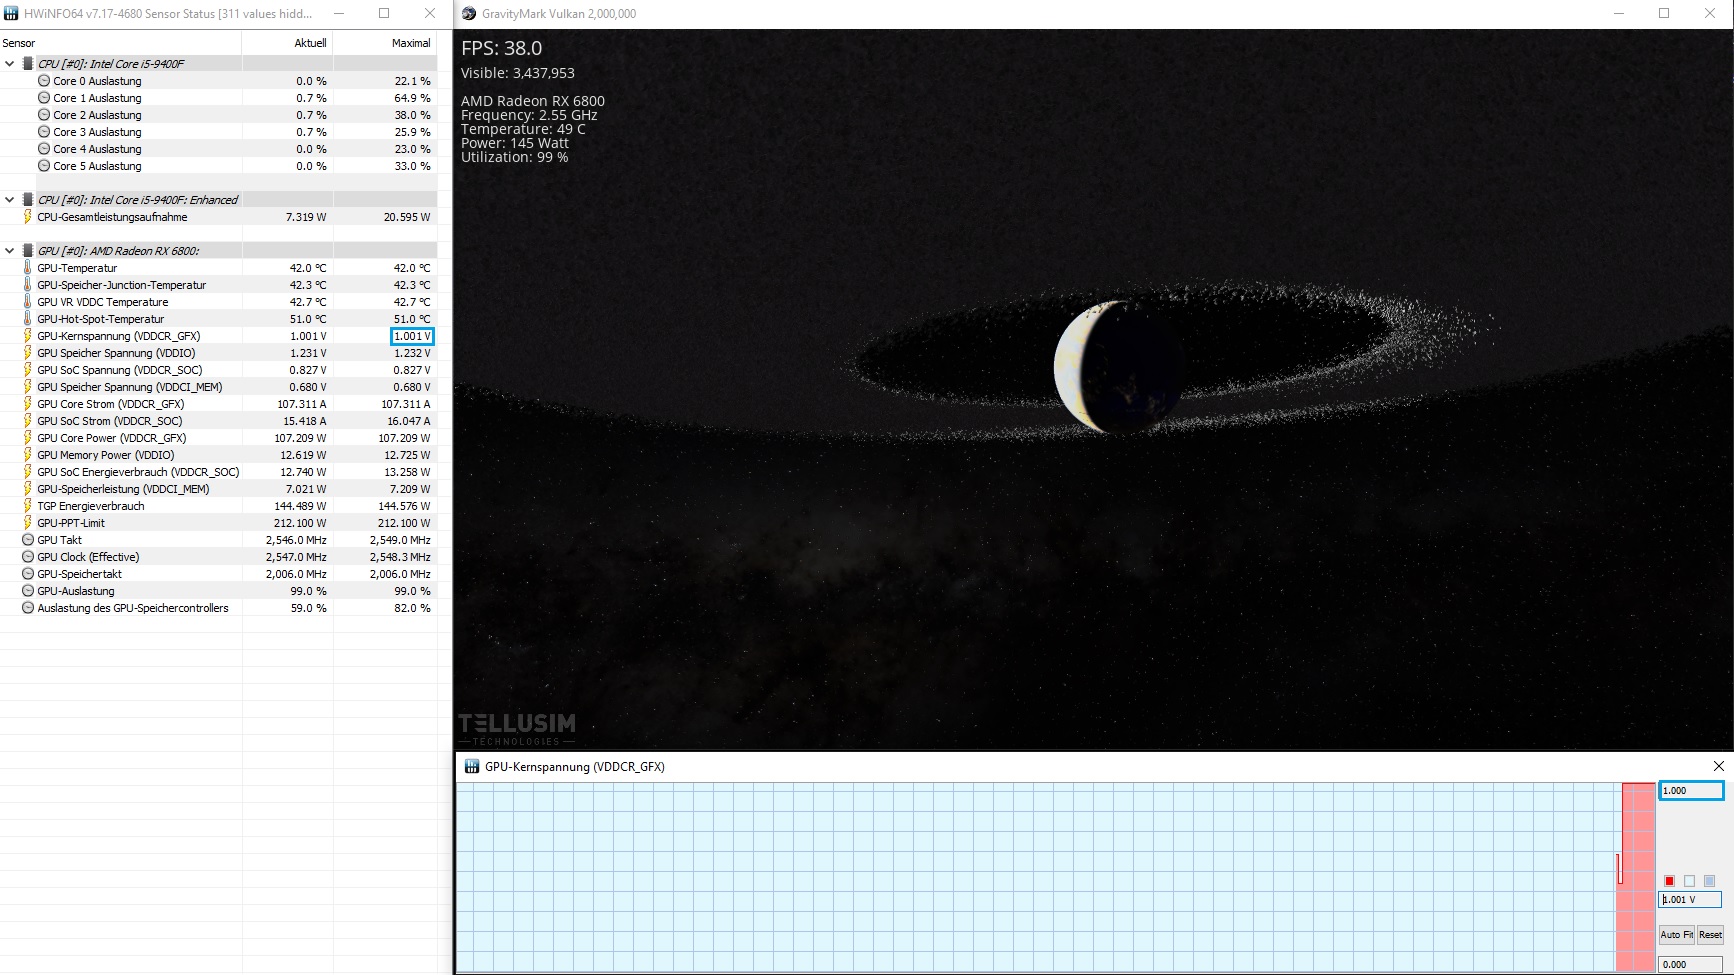Image resolution: width=1734 pixels, height=975 pixels.
Task: Click the HWiNFO64 title bar app icon
Action: pyautogui.click(x=12, y=14)
